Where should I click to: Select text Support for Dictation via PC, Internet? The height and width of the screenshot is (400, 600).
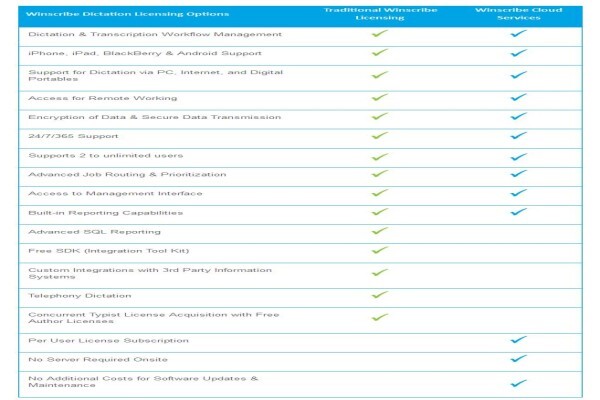point(156,75)
